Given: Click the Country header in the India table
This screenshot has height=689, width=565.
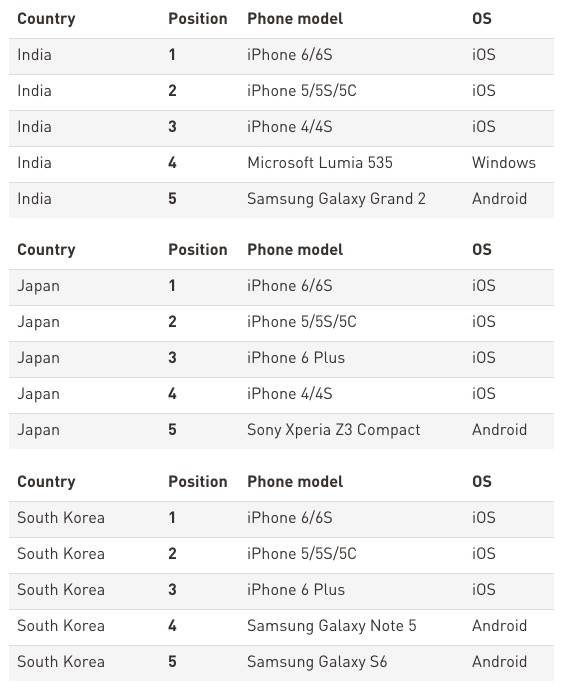Looking at the screenshot, I should tap(46, 18).
